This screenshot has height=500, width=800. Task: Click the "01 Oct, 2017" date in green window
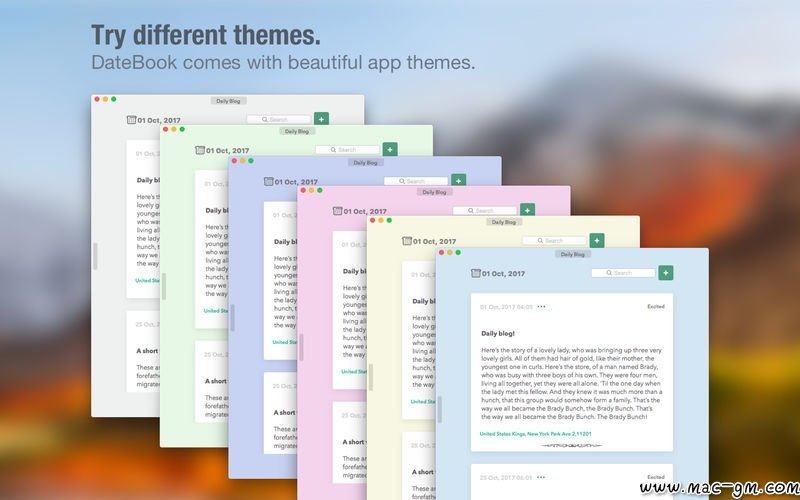pyautogui.click(x=228, y=151)
